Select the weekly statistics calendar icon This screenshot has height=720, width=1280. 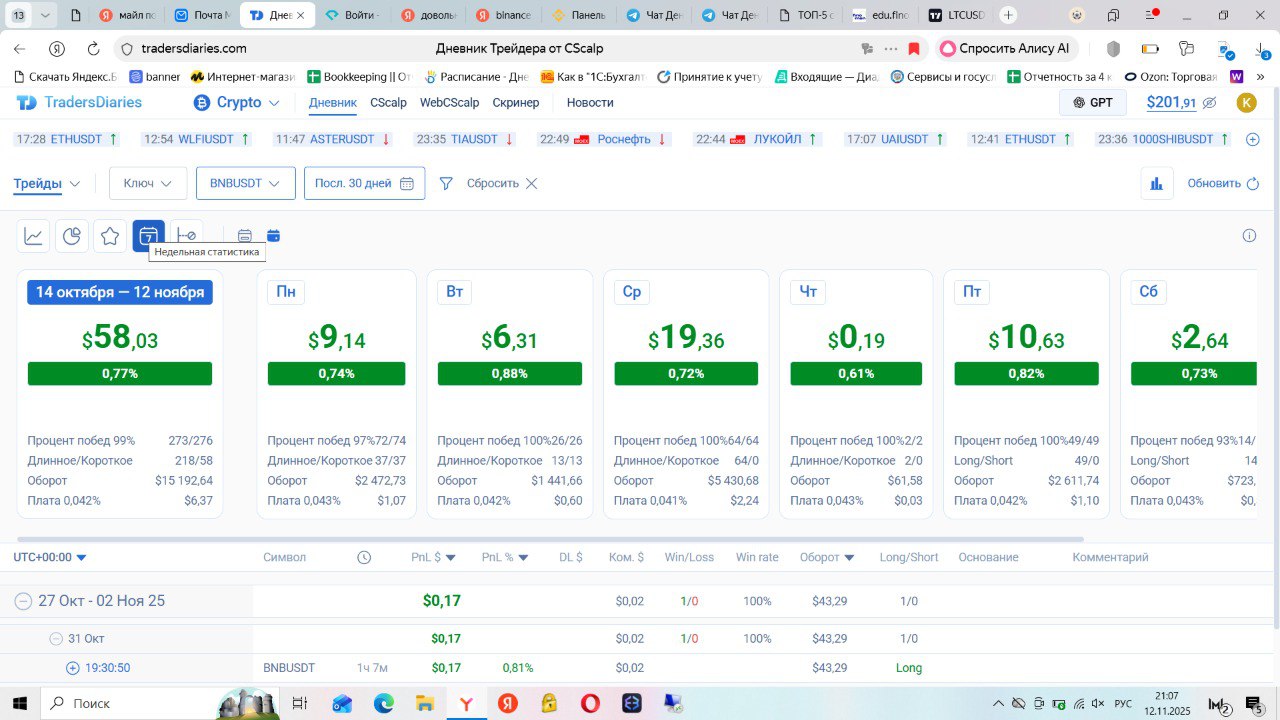(x=148, y=236)
